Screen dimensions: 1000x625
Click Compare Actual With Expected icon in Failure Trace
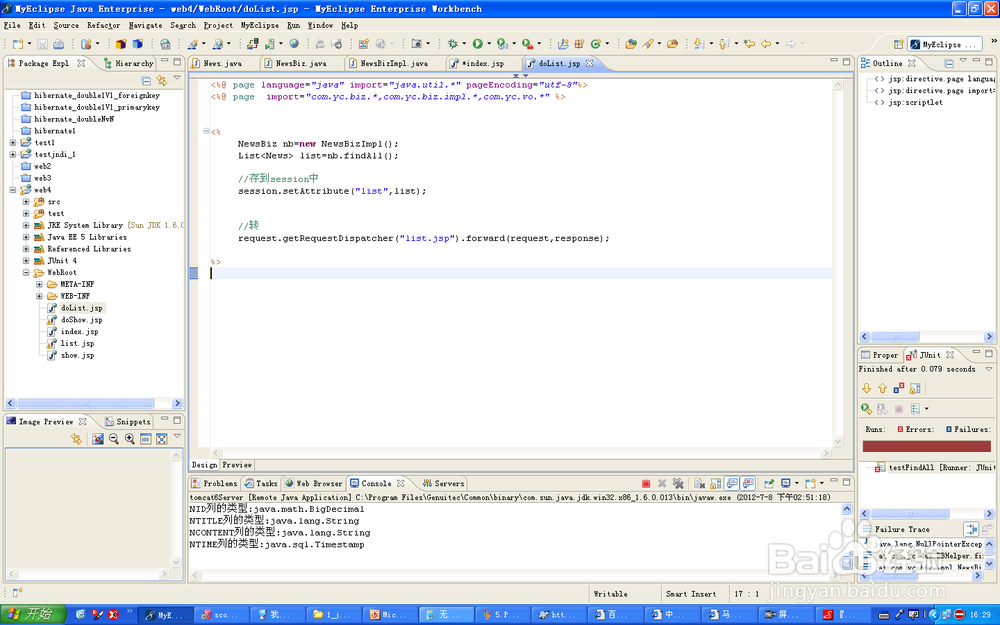[987, 529]
